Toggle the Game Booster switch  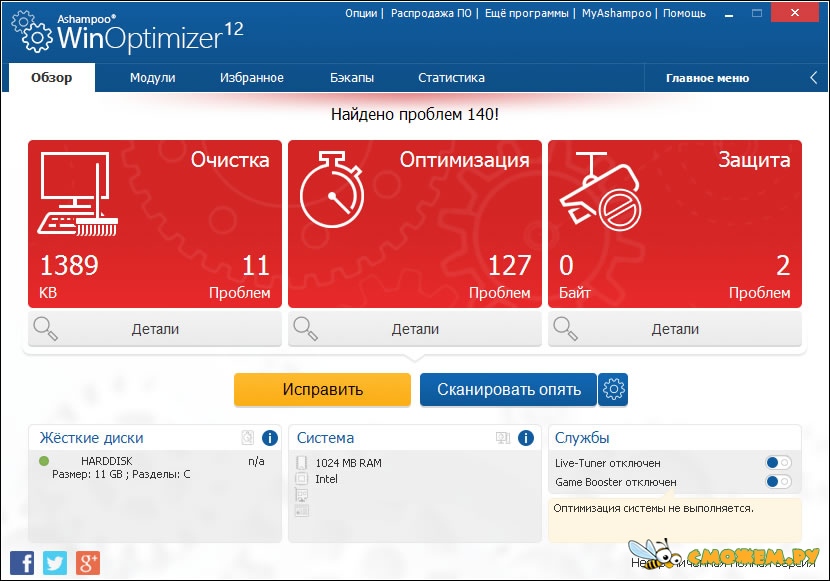(778, 482)
